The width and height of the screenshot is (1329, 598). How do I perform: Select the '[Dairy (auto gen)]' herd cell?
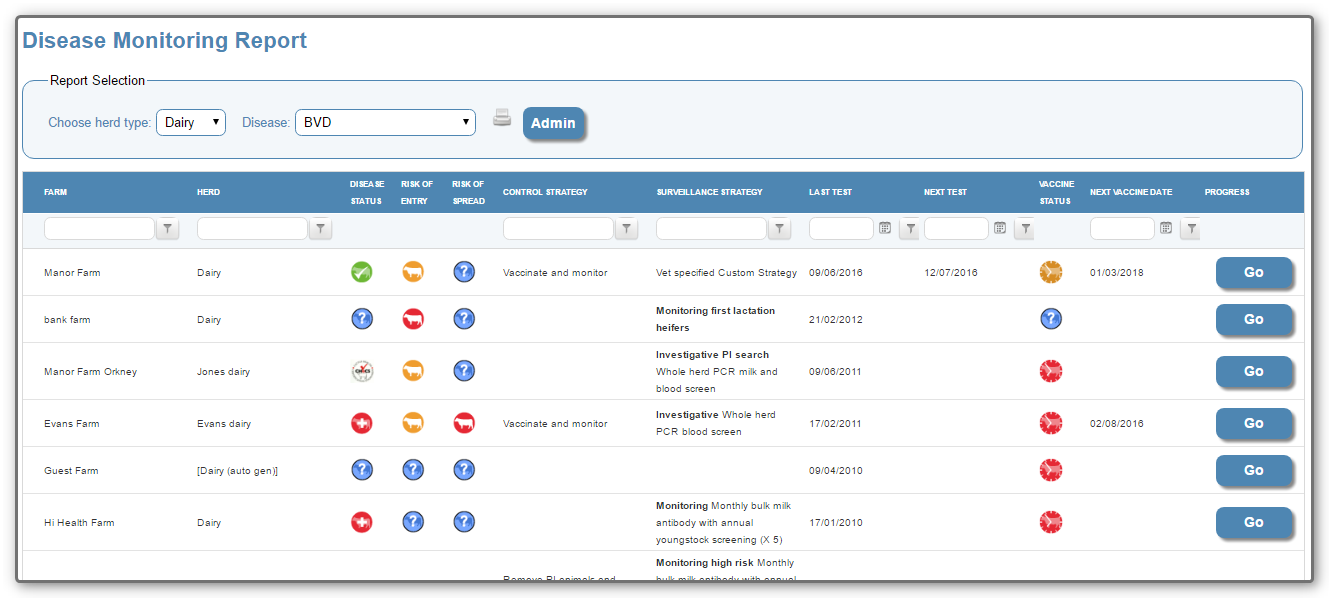click(238, 471)
